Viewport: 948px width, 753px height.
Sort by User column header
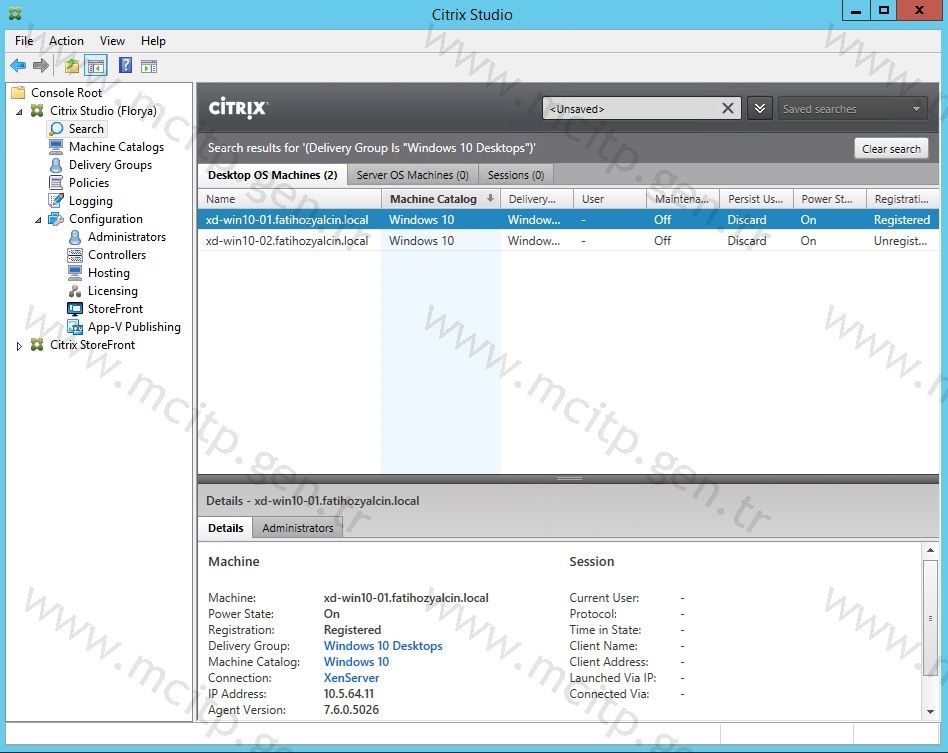(x=610, y=199)
